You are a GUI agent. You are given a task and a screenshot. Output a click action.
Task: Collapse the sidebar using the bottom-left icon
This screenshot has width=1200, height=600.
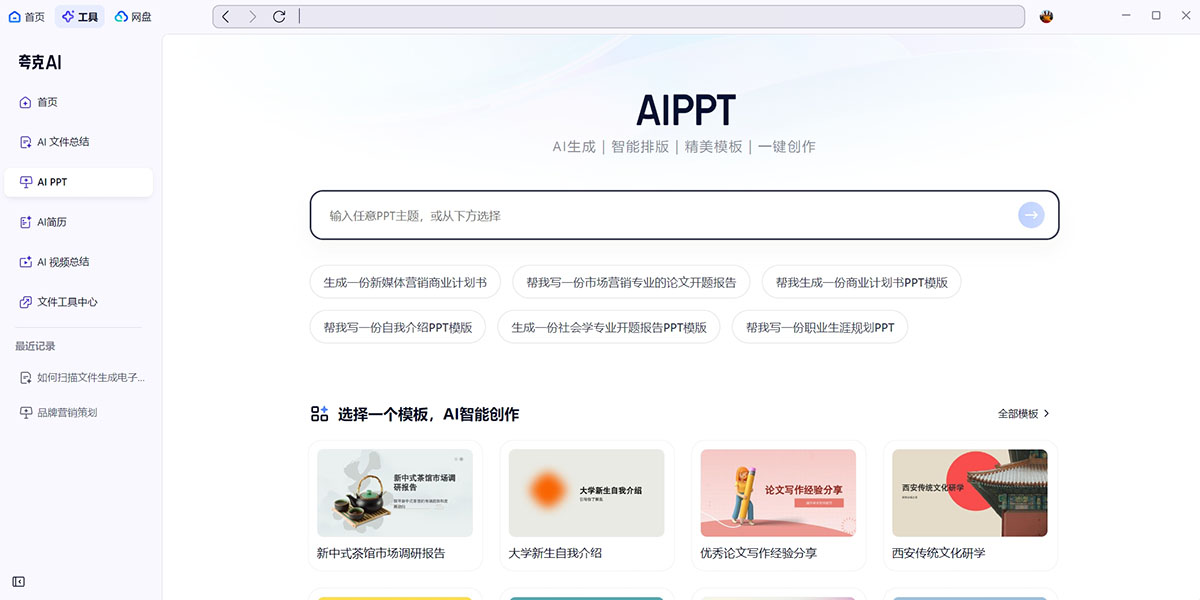(19, 582)
